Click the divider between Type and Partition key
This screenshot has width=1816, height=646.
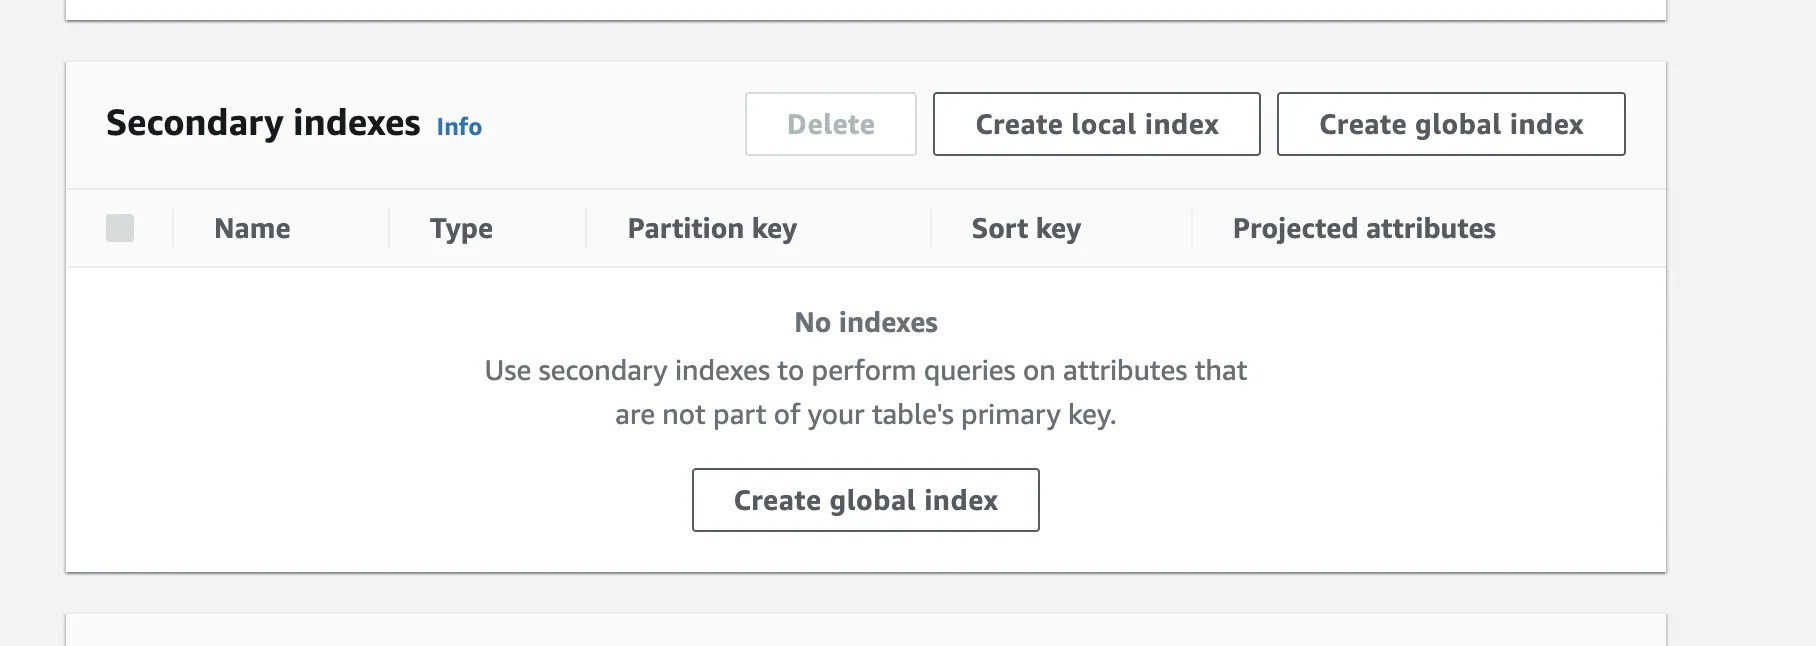coord(586,228)
